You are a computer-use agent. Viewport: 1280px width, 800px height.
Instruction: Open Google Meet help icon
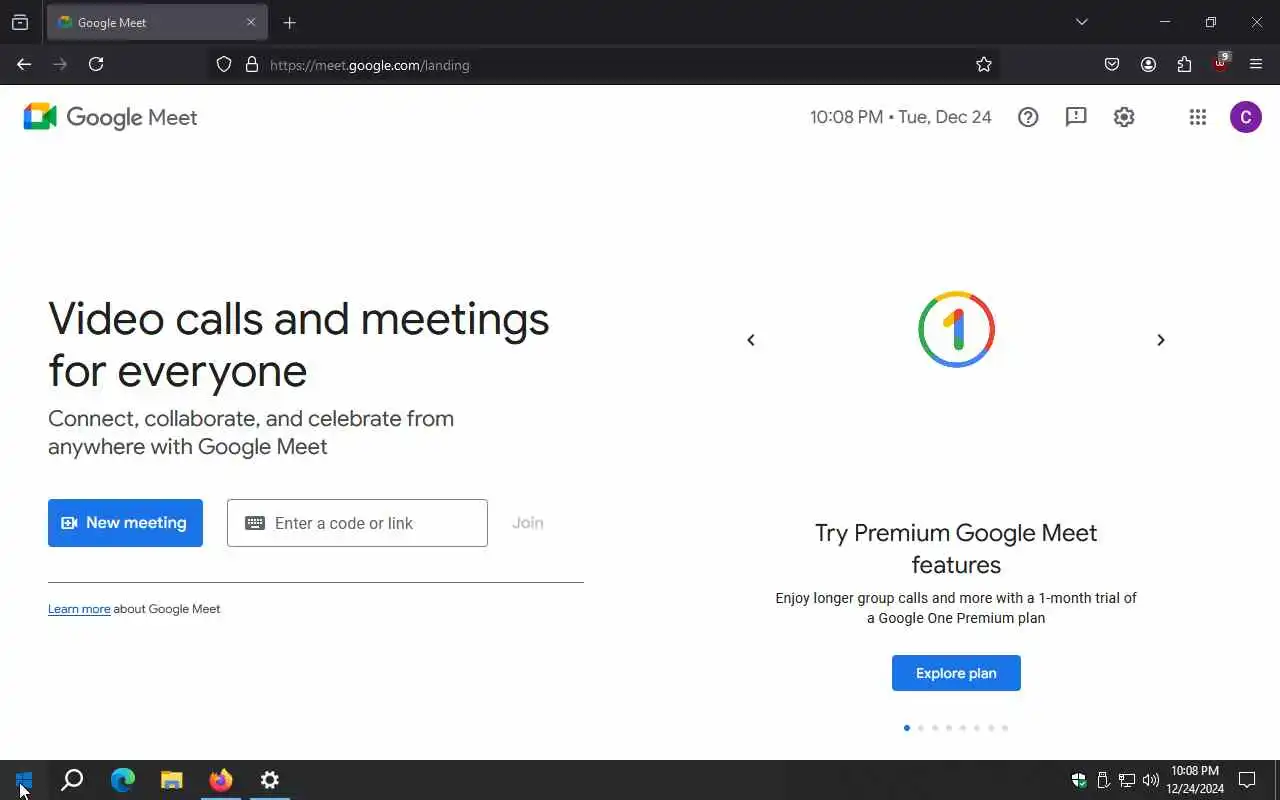(x=1028, y=117)
